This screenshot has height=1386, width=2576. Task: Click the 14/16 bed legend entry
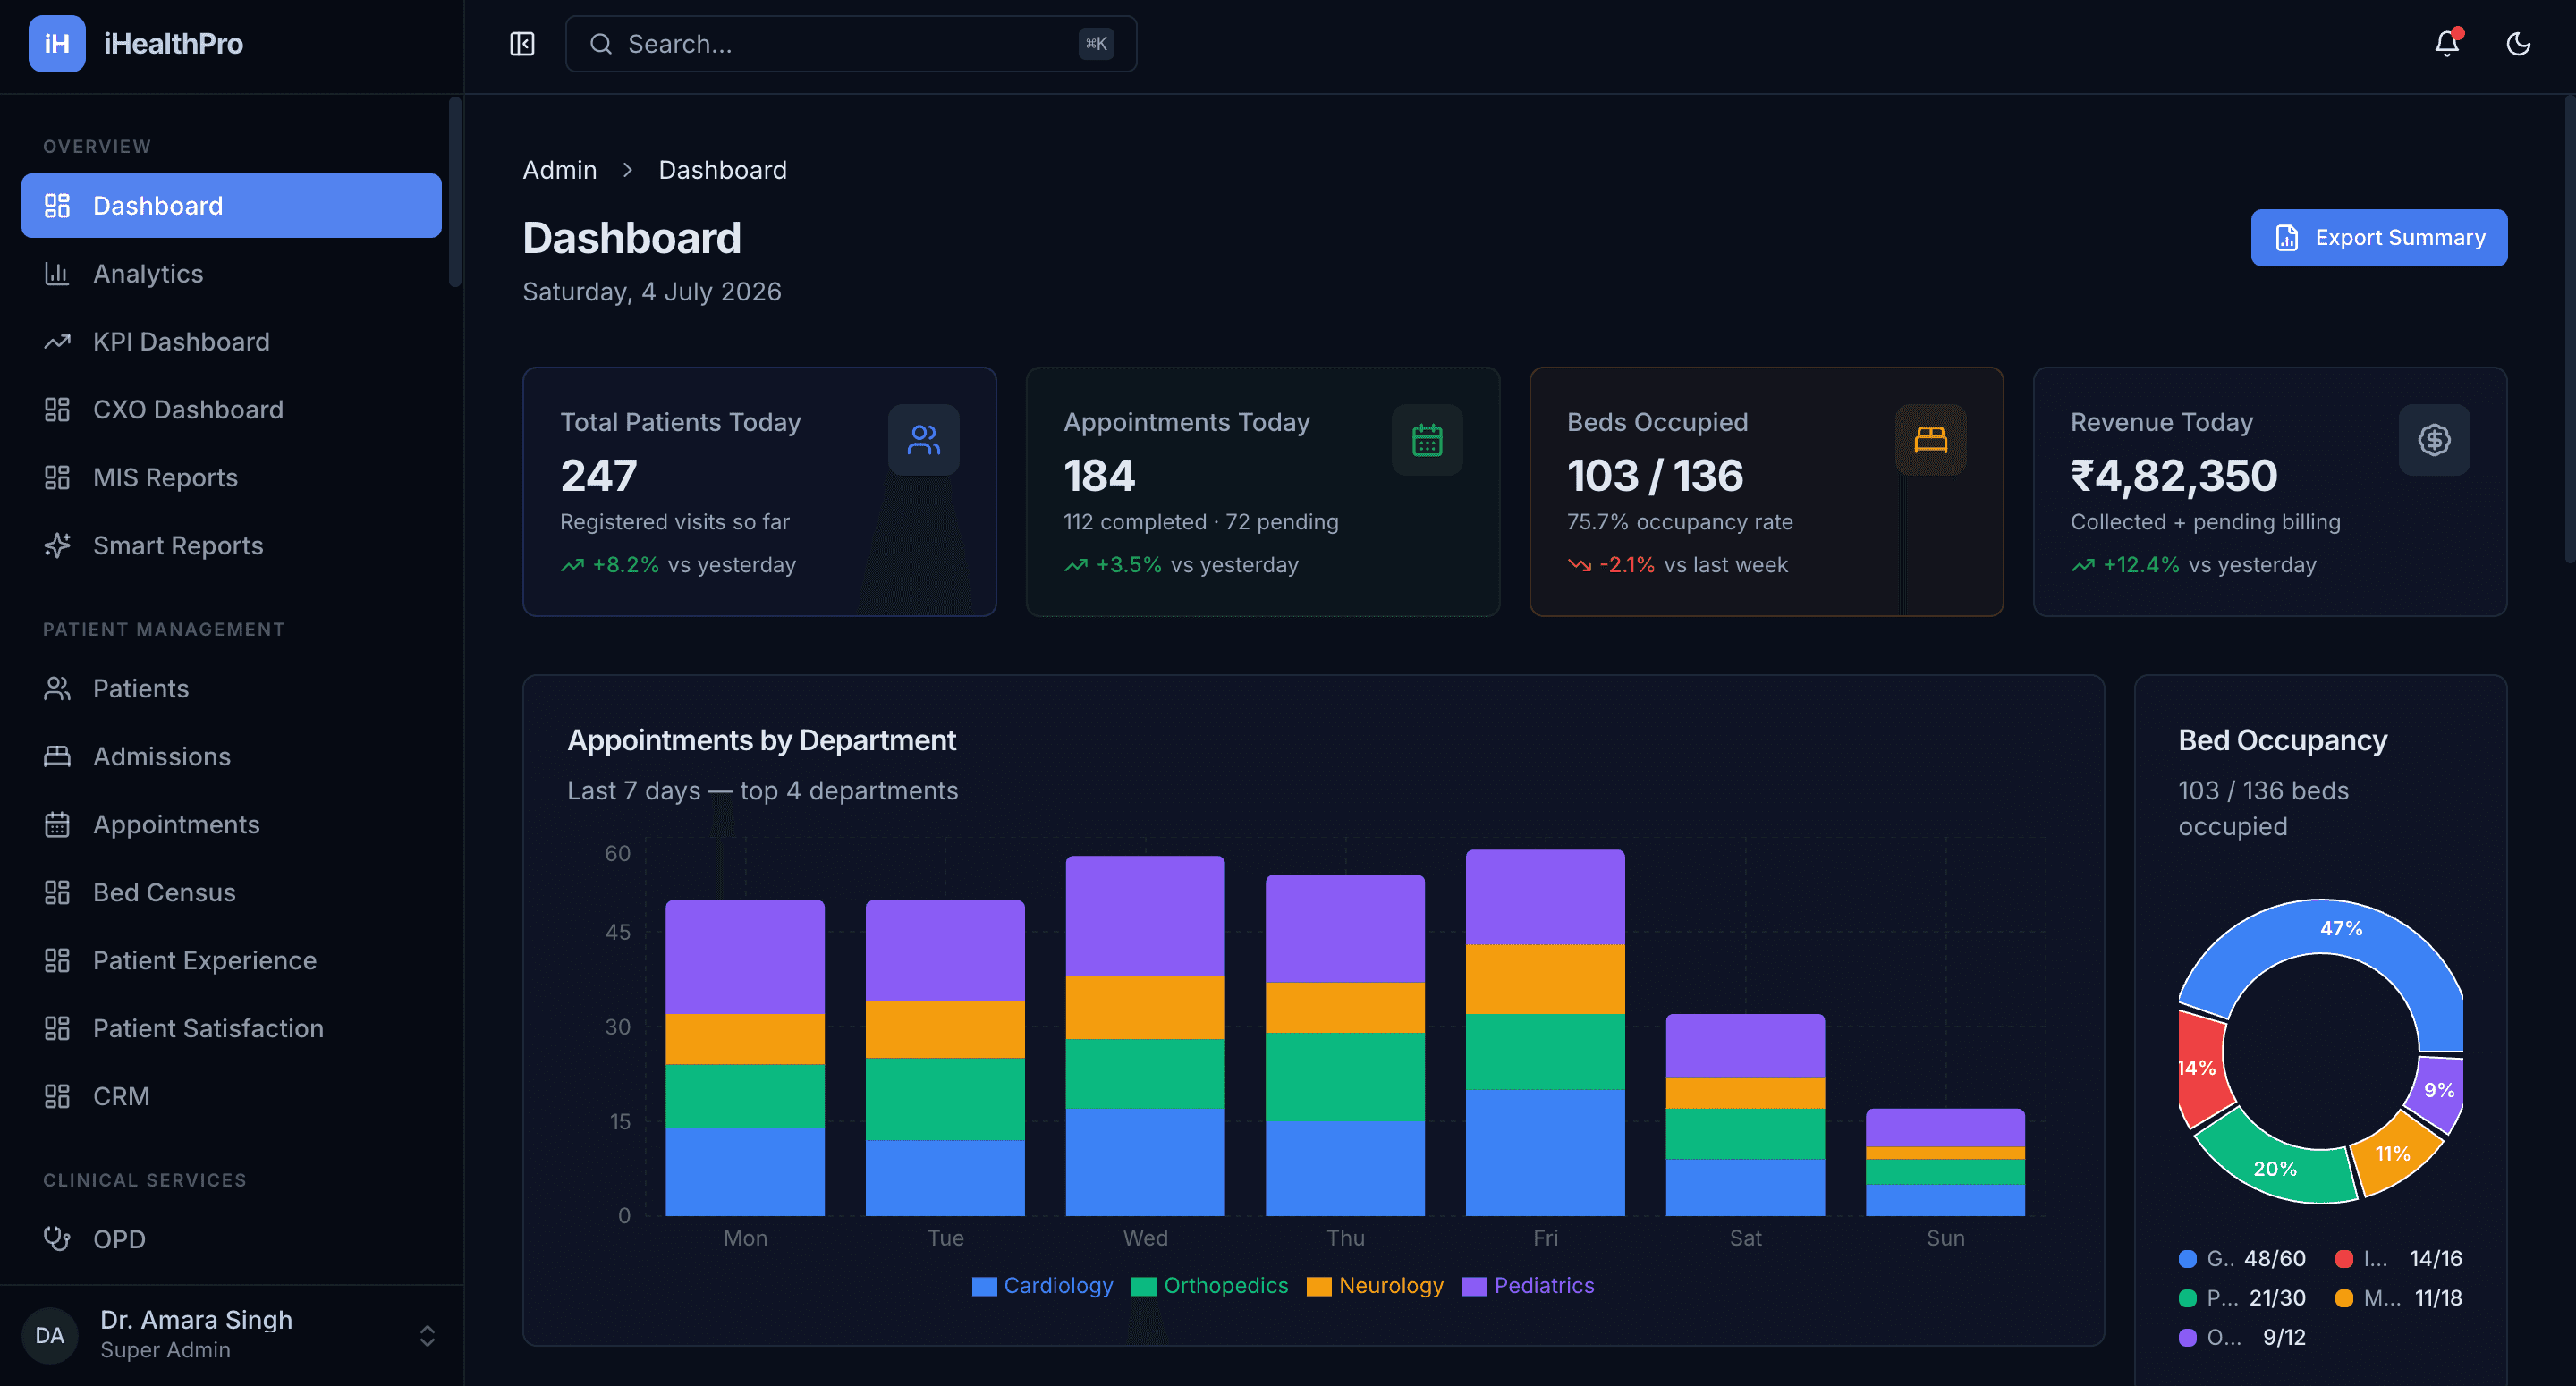(2398, 1259)
